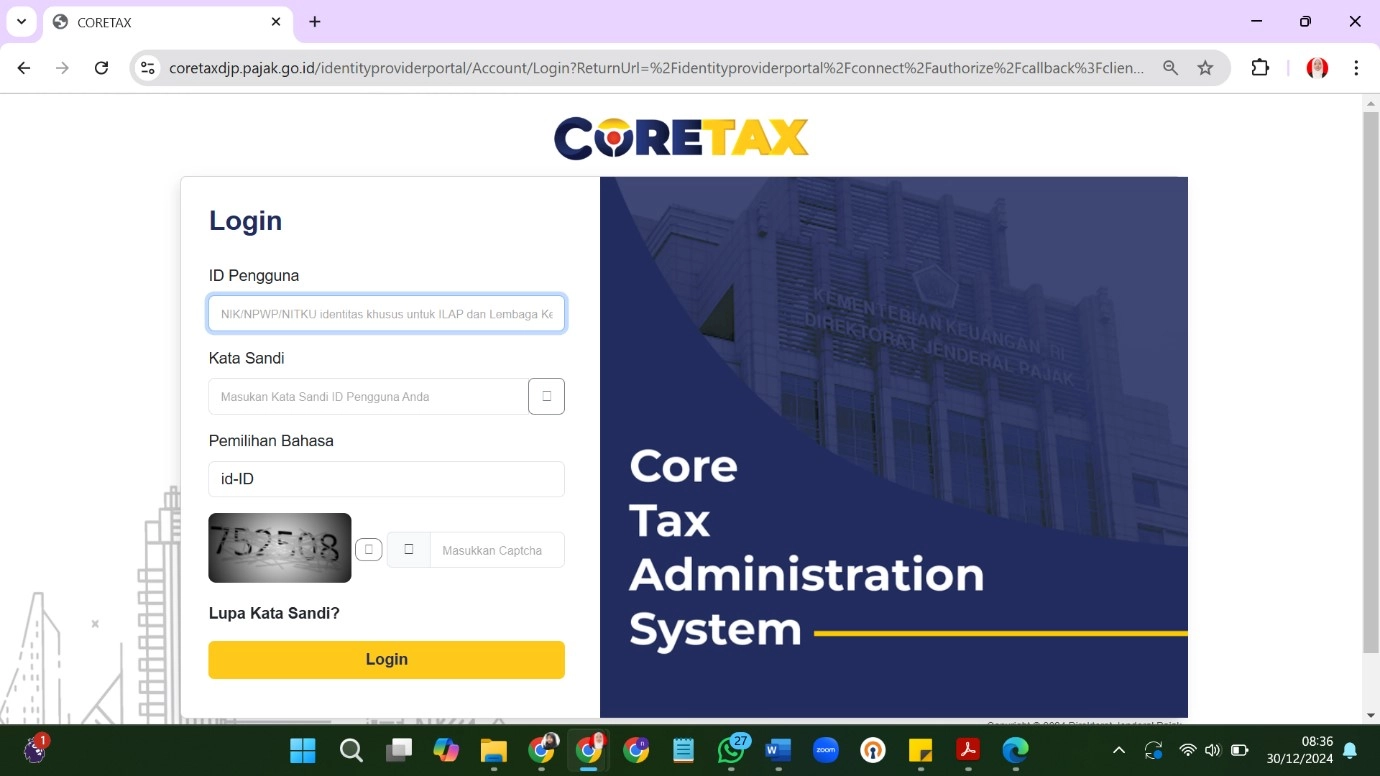Click into the Masukkan Captcha field

tap(496, 550)
